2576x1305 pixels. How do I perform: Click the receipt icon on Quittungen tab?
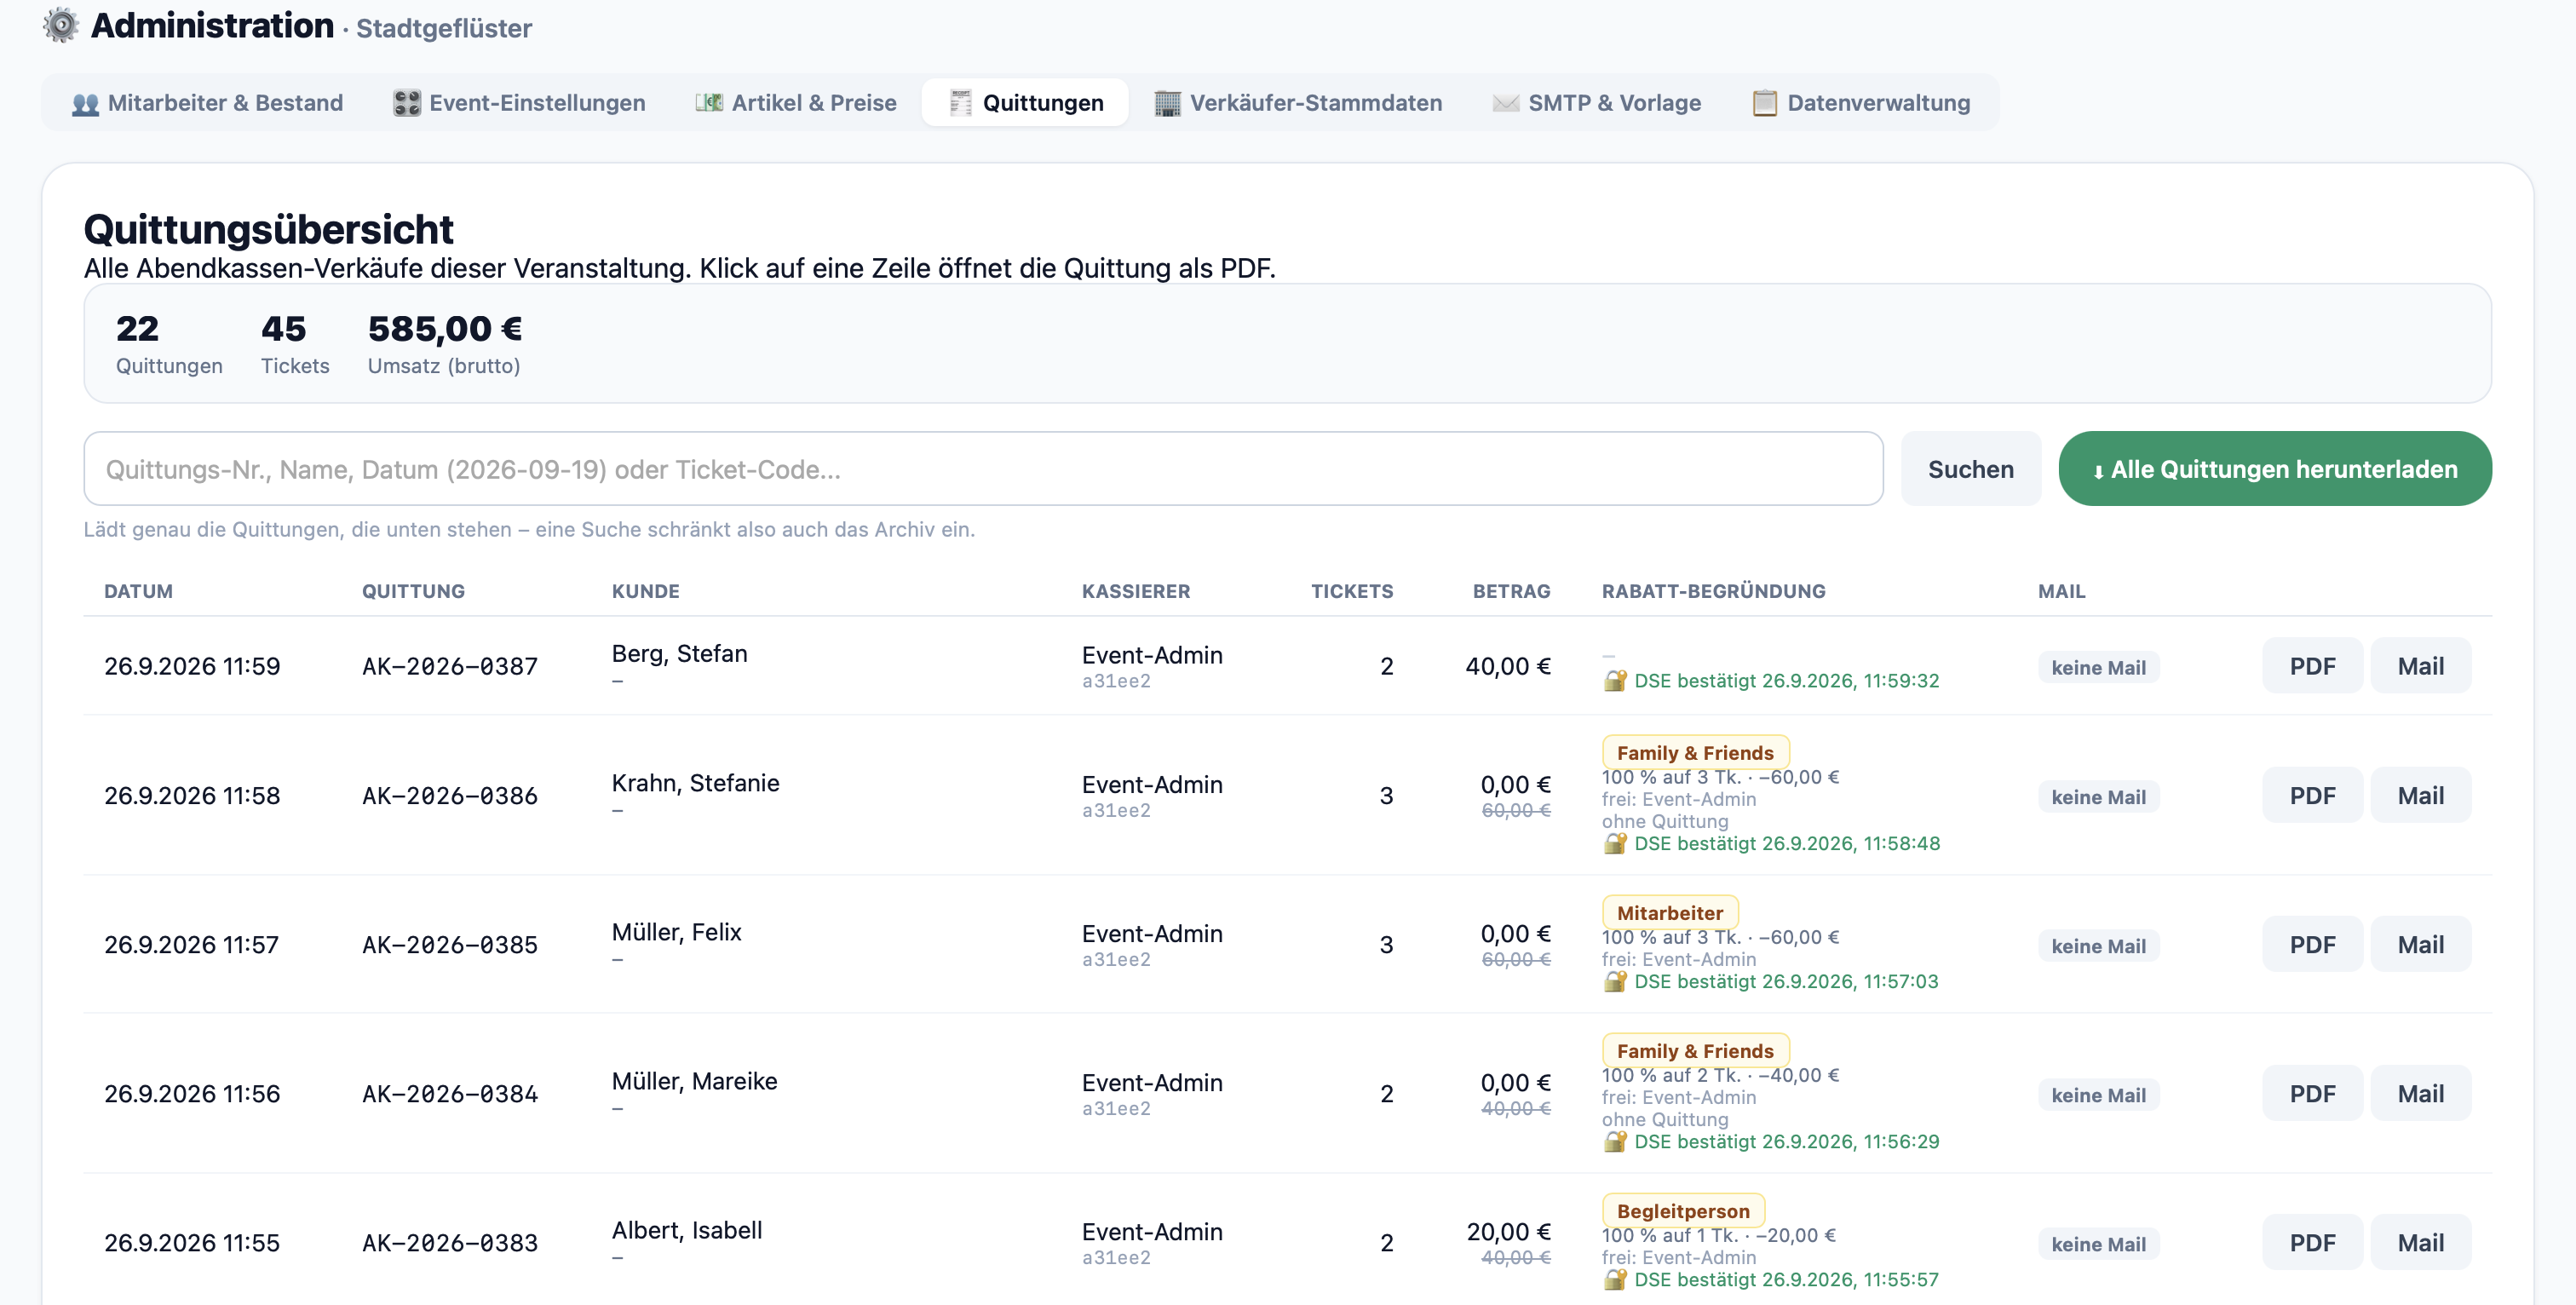[x=961, y=103]
